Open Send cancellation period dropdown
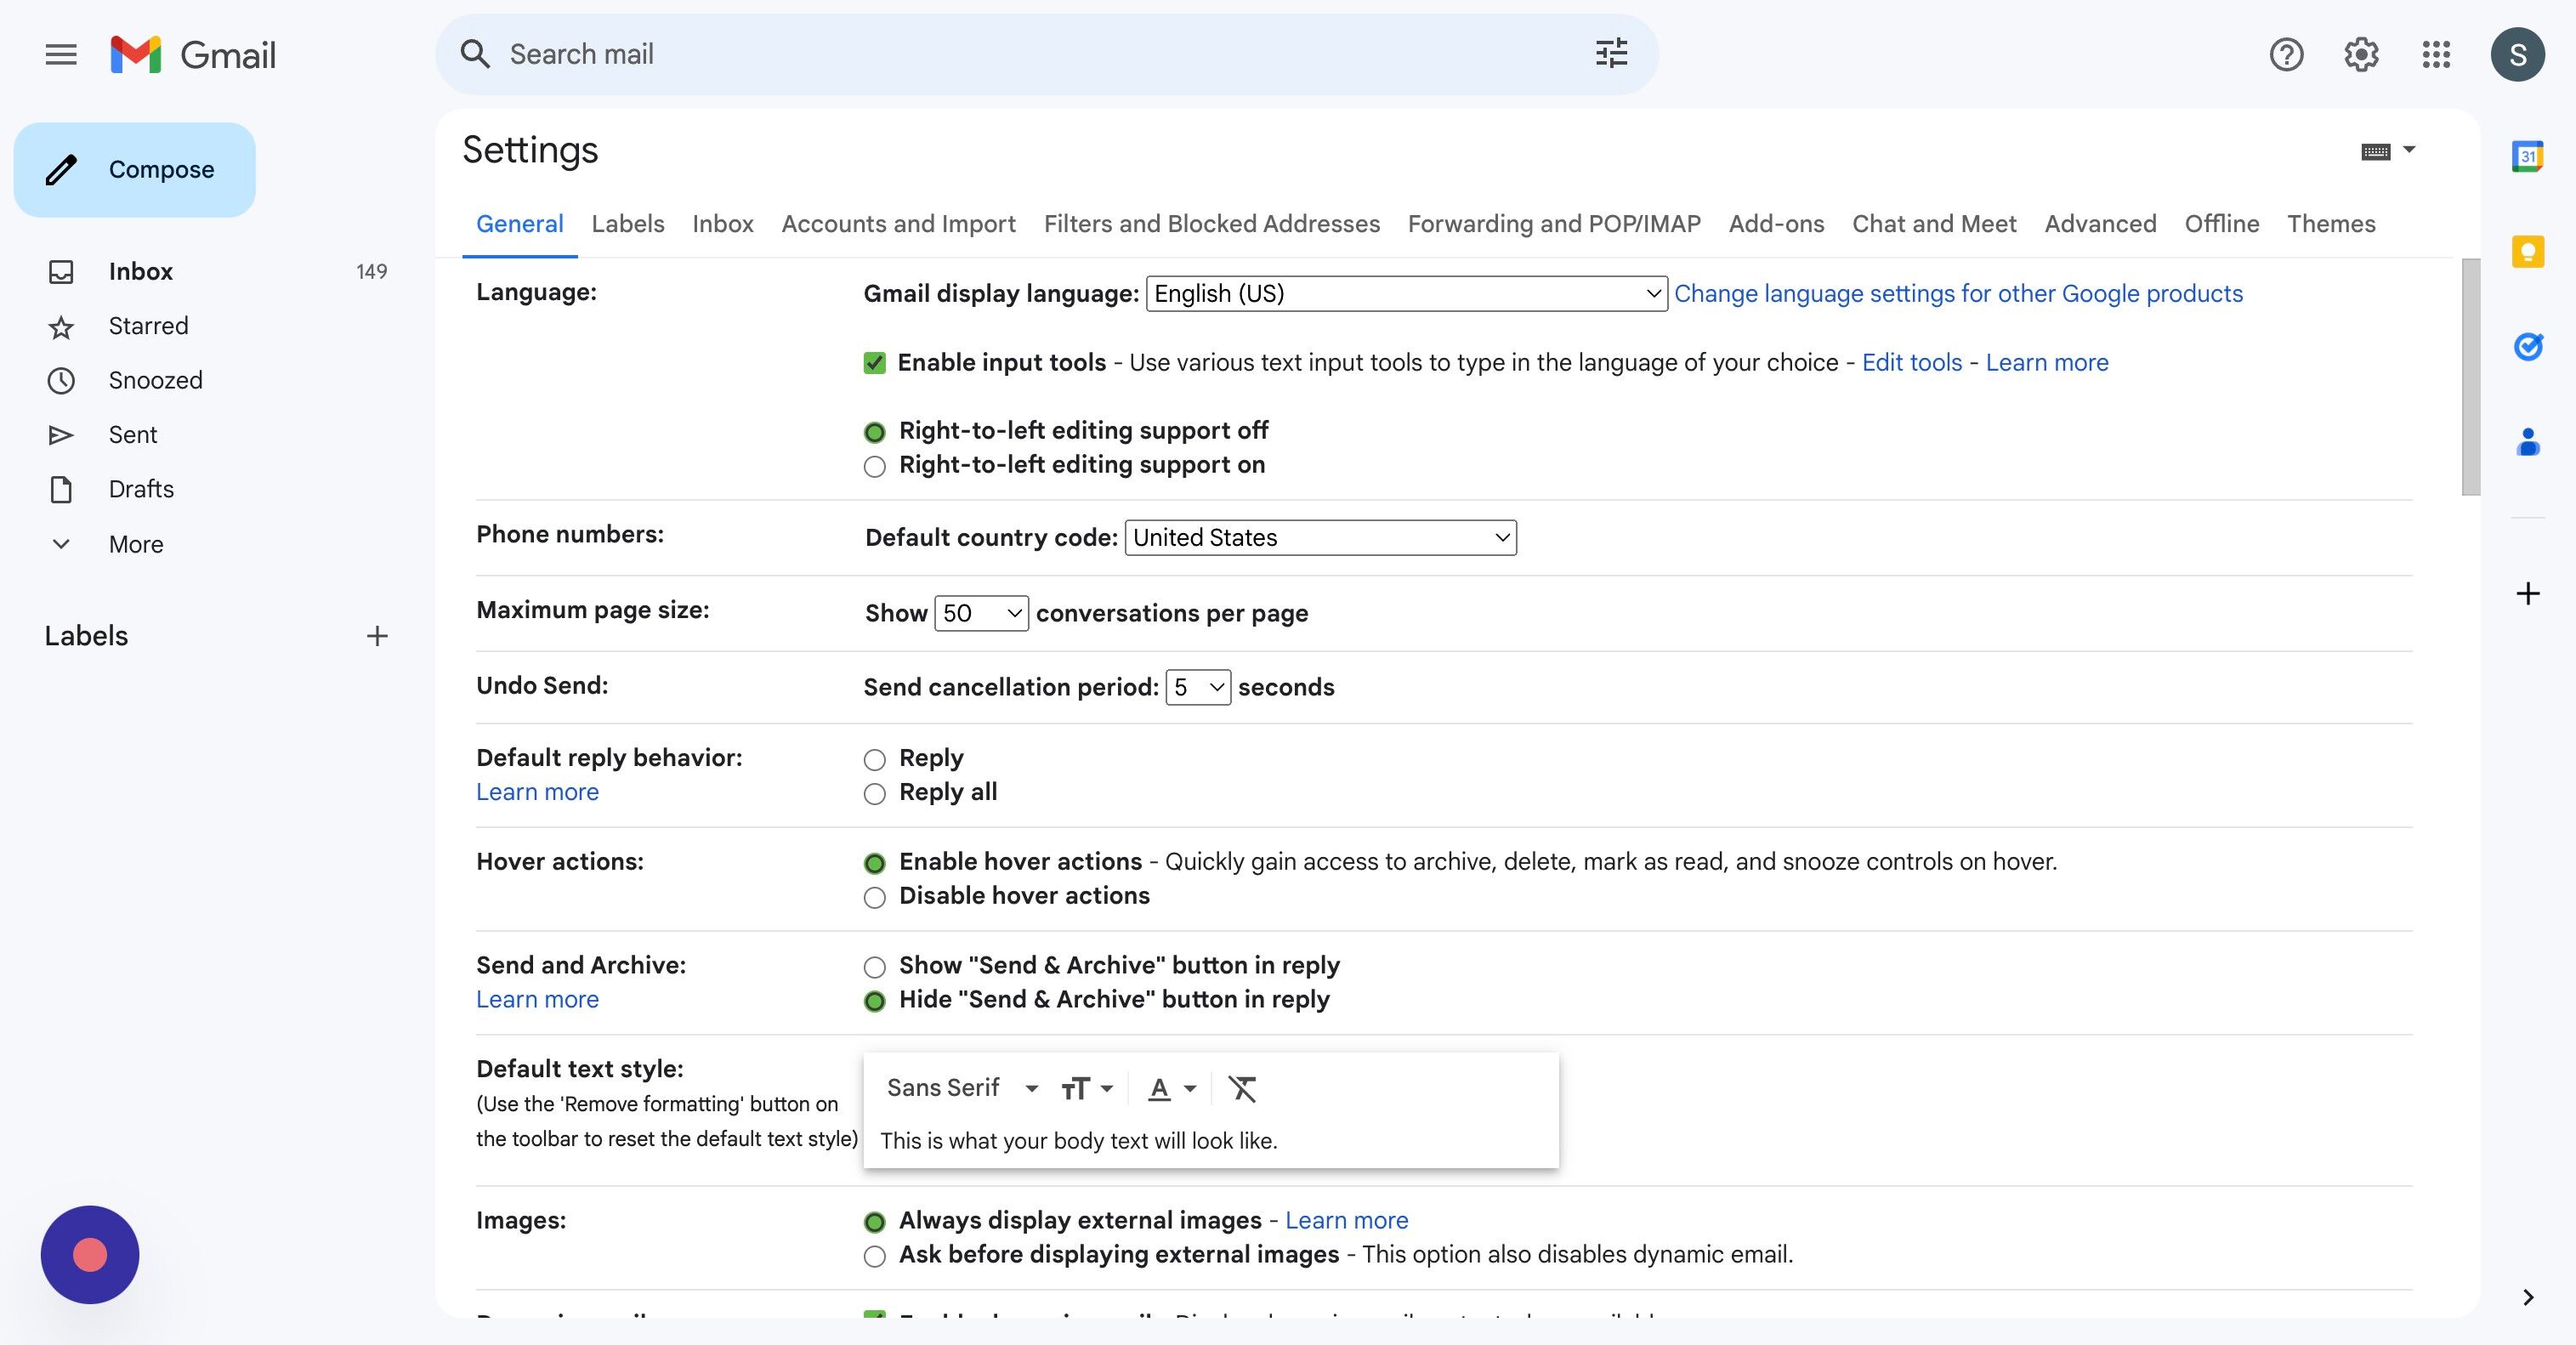 [1197, 688]
